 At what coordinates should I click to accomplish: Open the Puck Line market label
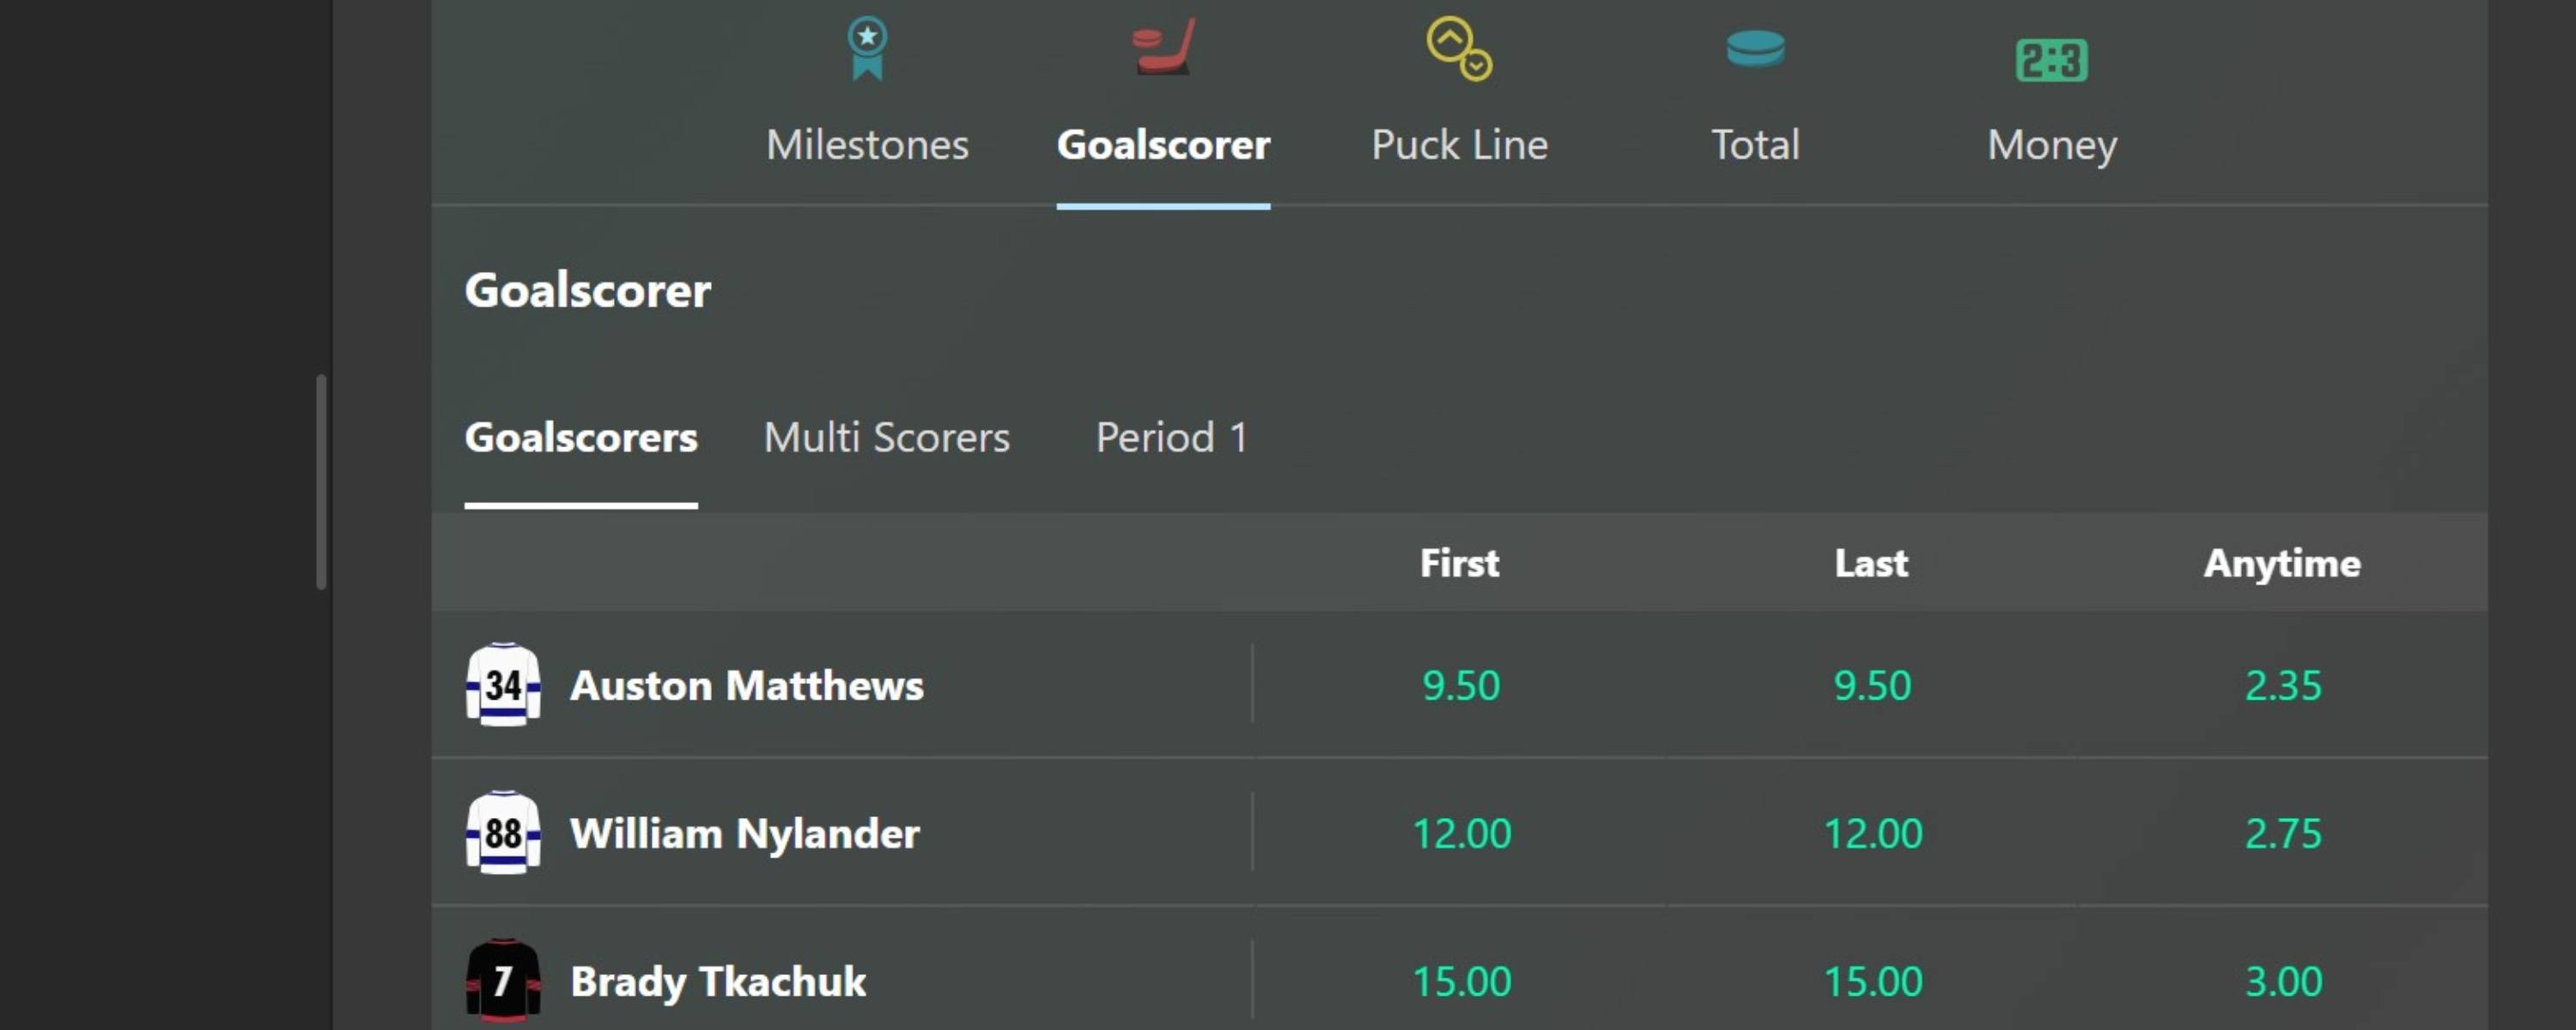(x=1459, y=145)
